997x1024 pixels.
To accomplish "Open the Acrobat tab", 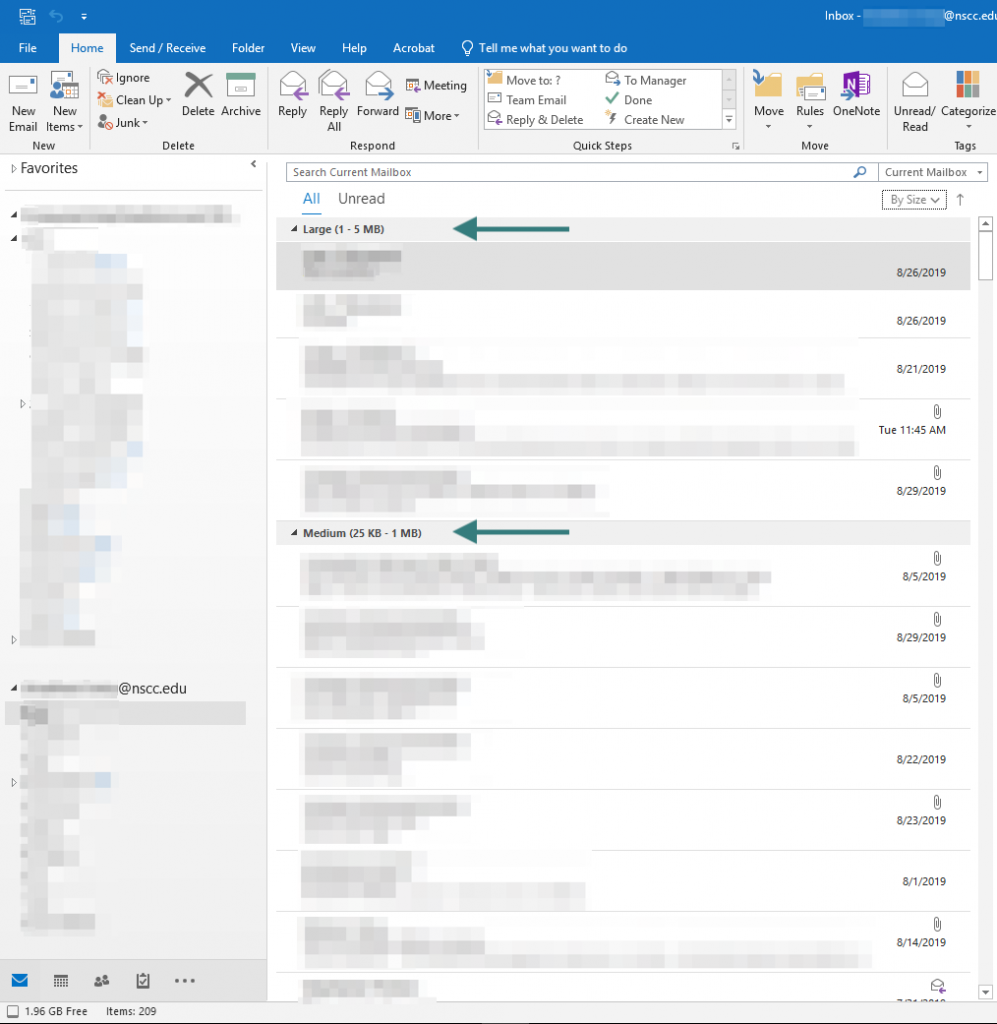I will pyautogui.click(x=413, y=48).
